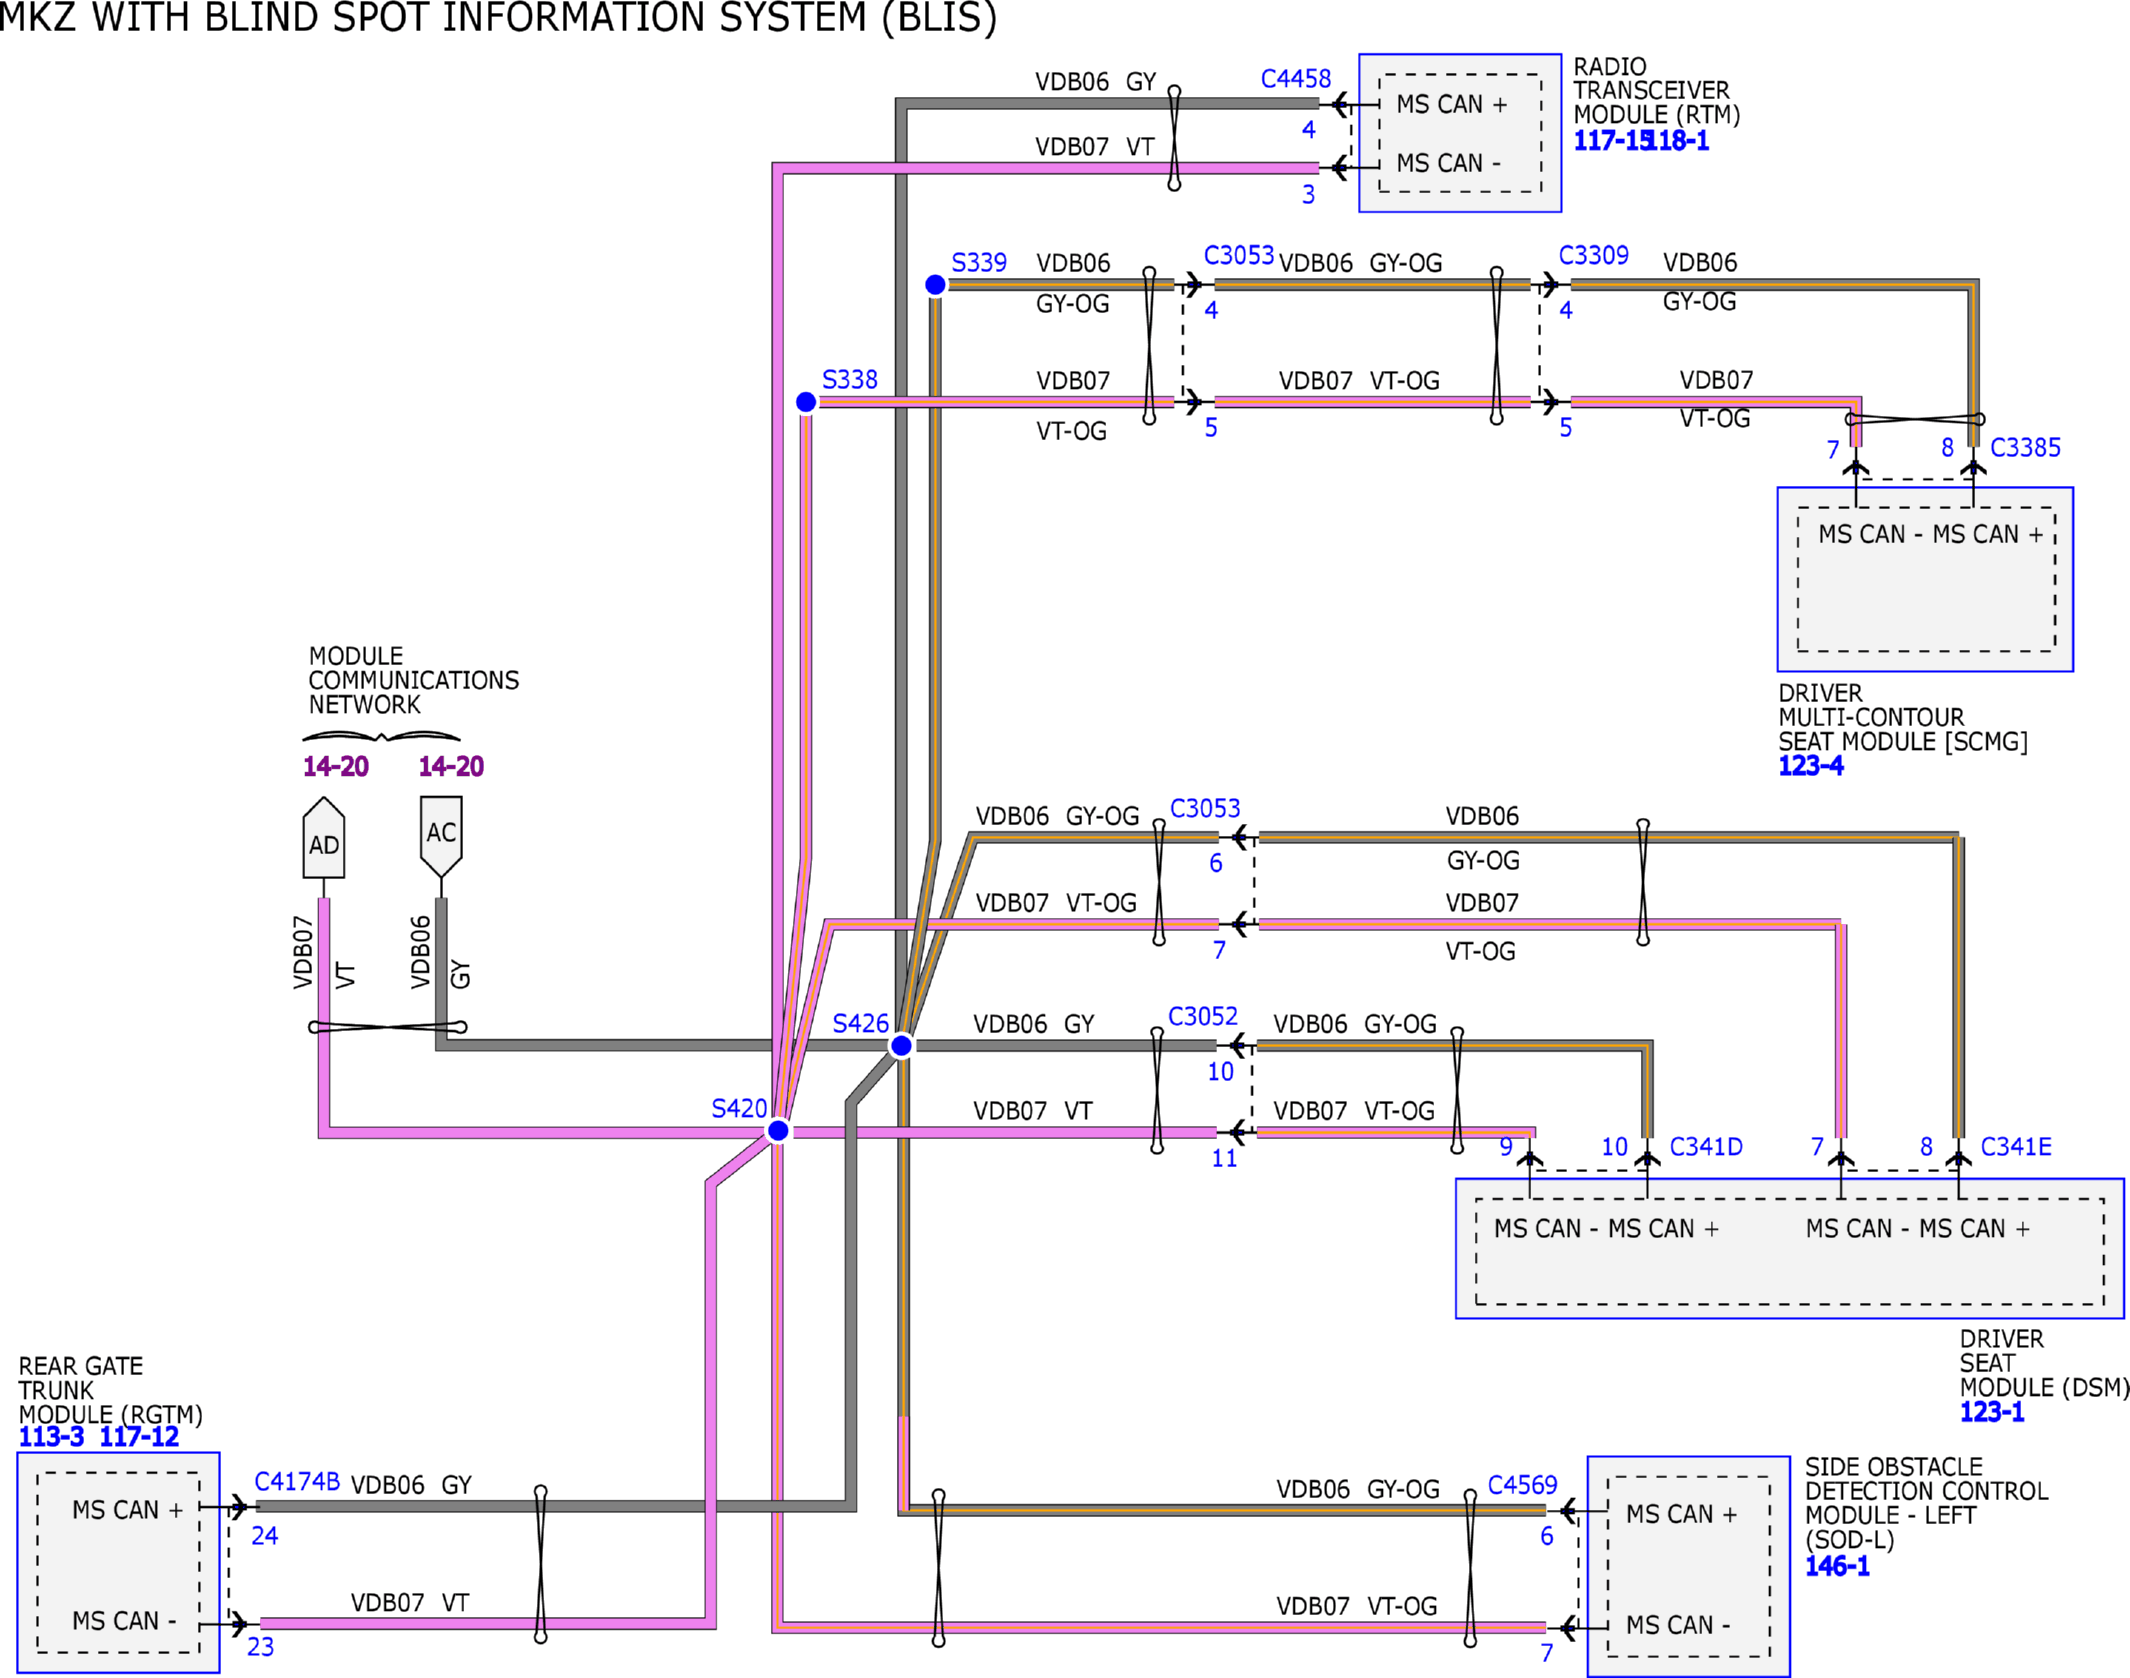The height and width of the screenshot is (1678, 2130).
Task: Select the S420 splice dot
Action: click(x=778, y=1131)
